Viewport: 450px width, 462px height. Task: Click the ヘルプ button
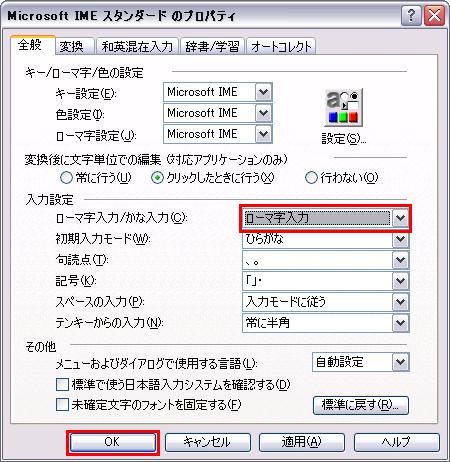(x=397, y=442)
